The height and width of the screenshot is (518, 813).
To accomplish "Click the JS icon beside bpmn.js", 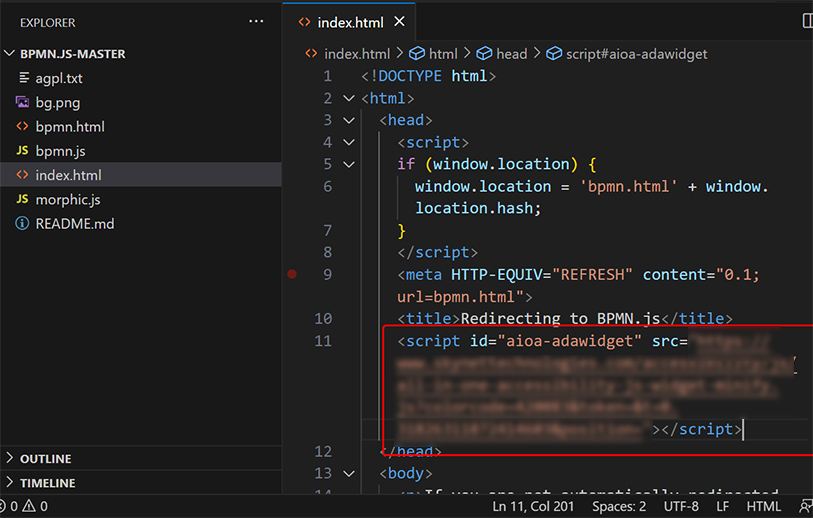I will (22, 150).
